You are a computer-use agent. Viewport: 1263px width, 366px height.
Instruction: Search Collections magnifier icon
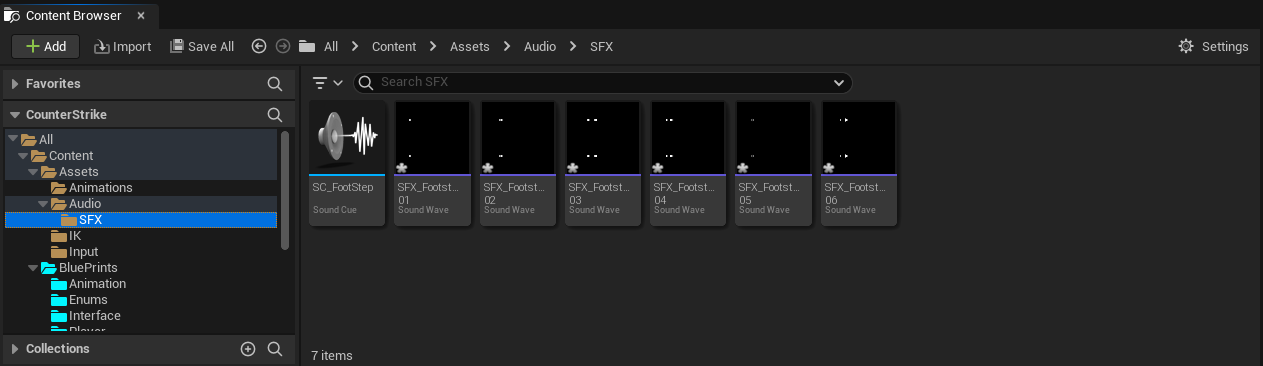275,349
